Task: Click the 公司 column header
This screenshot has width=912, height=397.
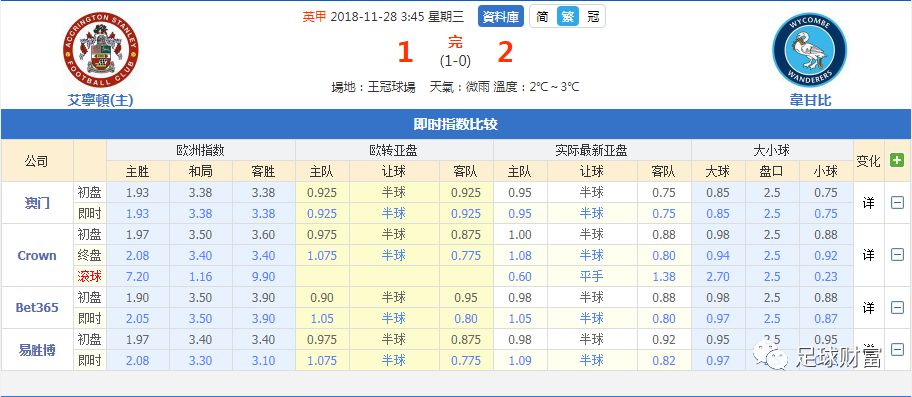Action: (x=37, y=161)
